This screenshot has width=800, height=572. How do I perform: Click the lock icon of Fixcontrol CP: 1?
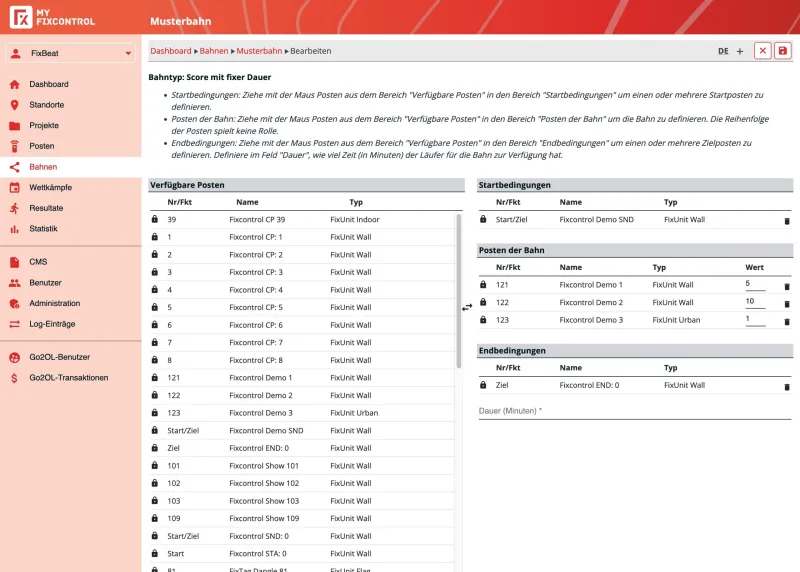point(155,237)
